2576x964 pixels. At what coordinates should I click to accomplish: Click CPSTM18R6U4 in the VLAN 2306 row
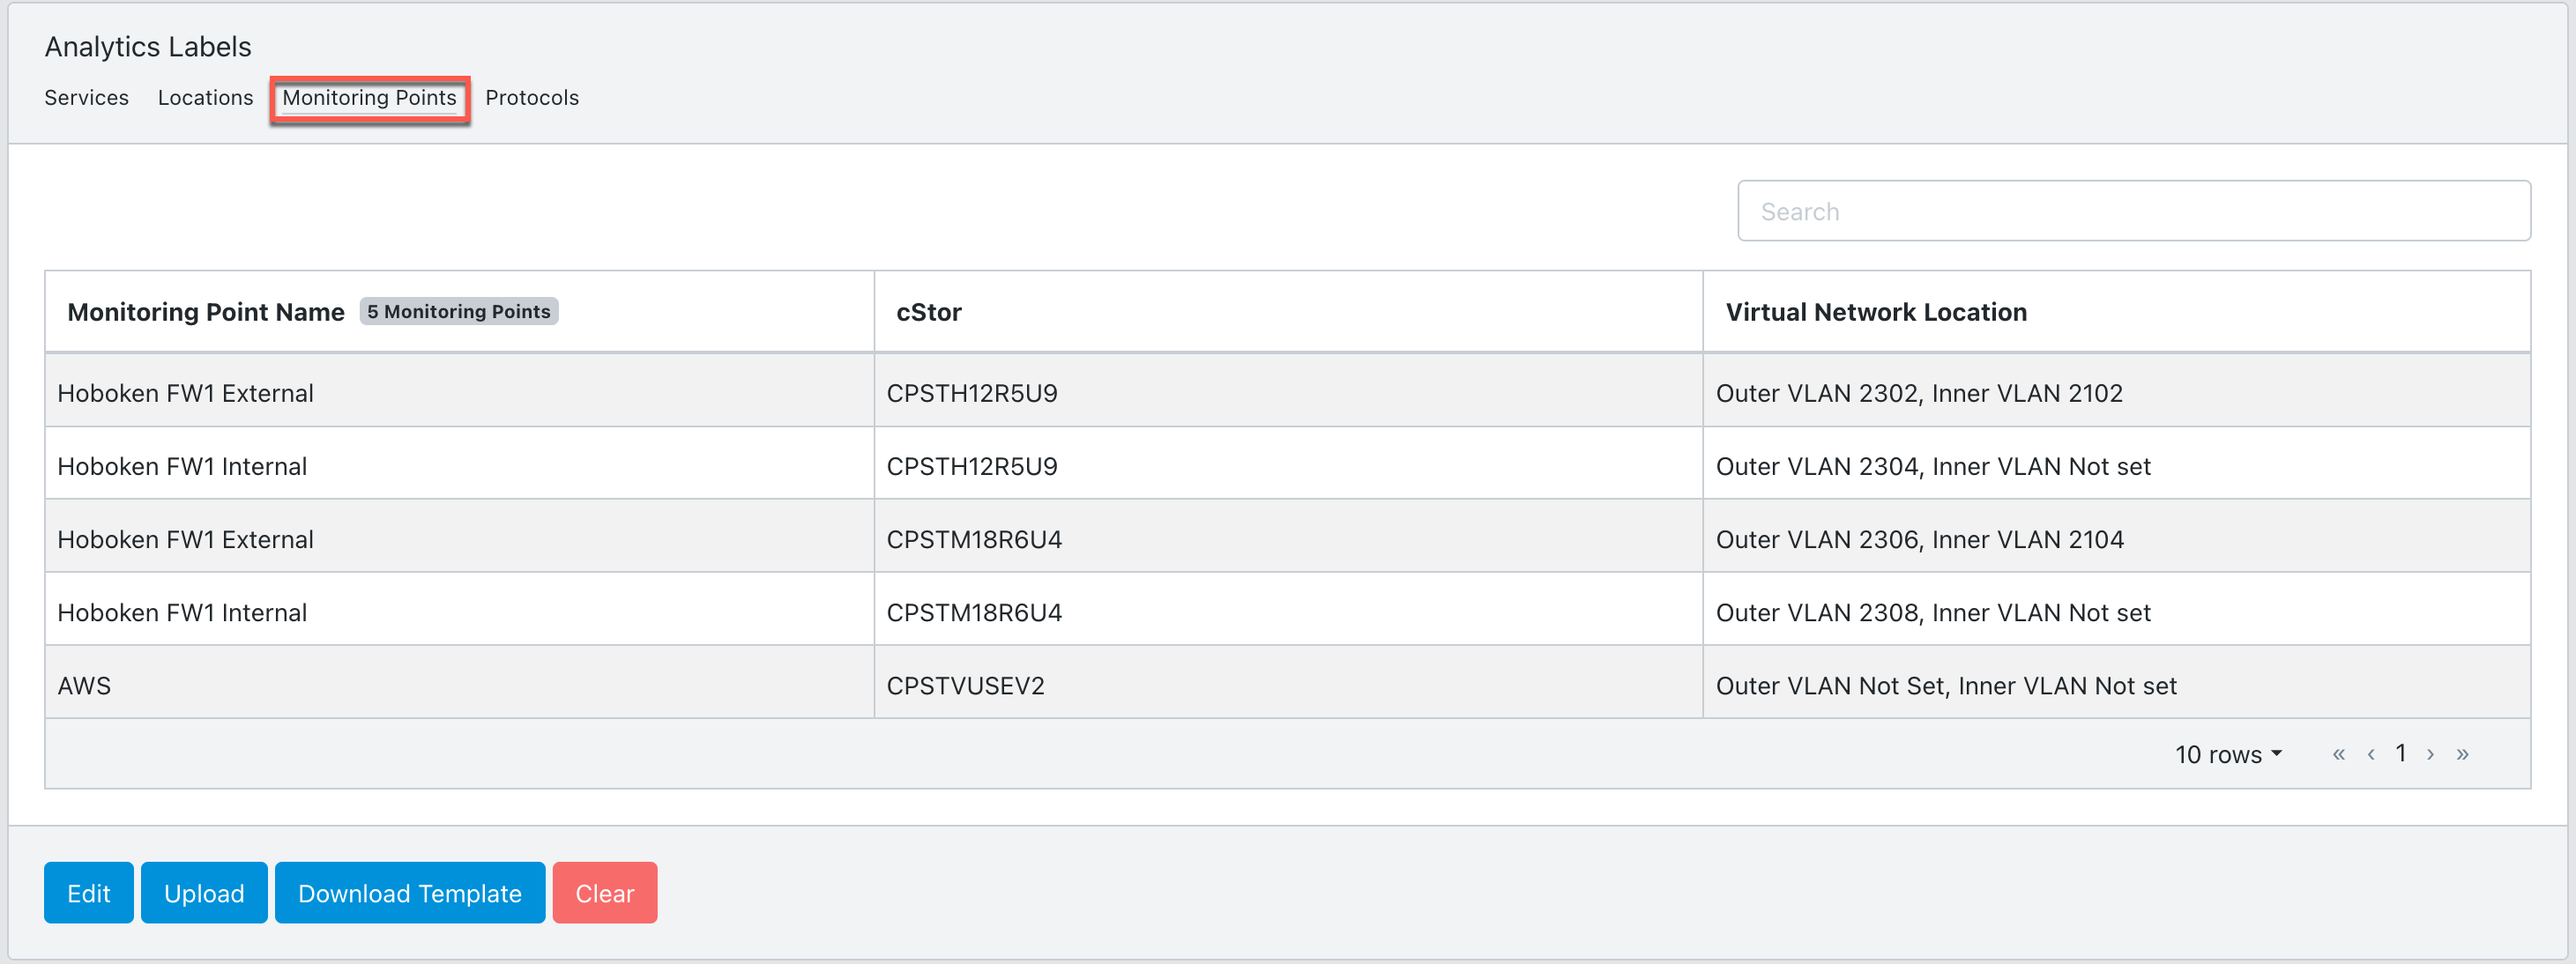tap(974, 539)
